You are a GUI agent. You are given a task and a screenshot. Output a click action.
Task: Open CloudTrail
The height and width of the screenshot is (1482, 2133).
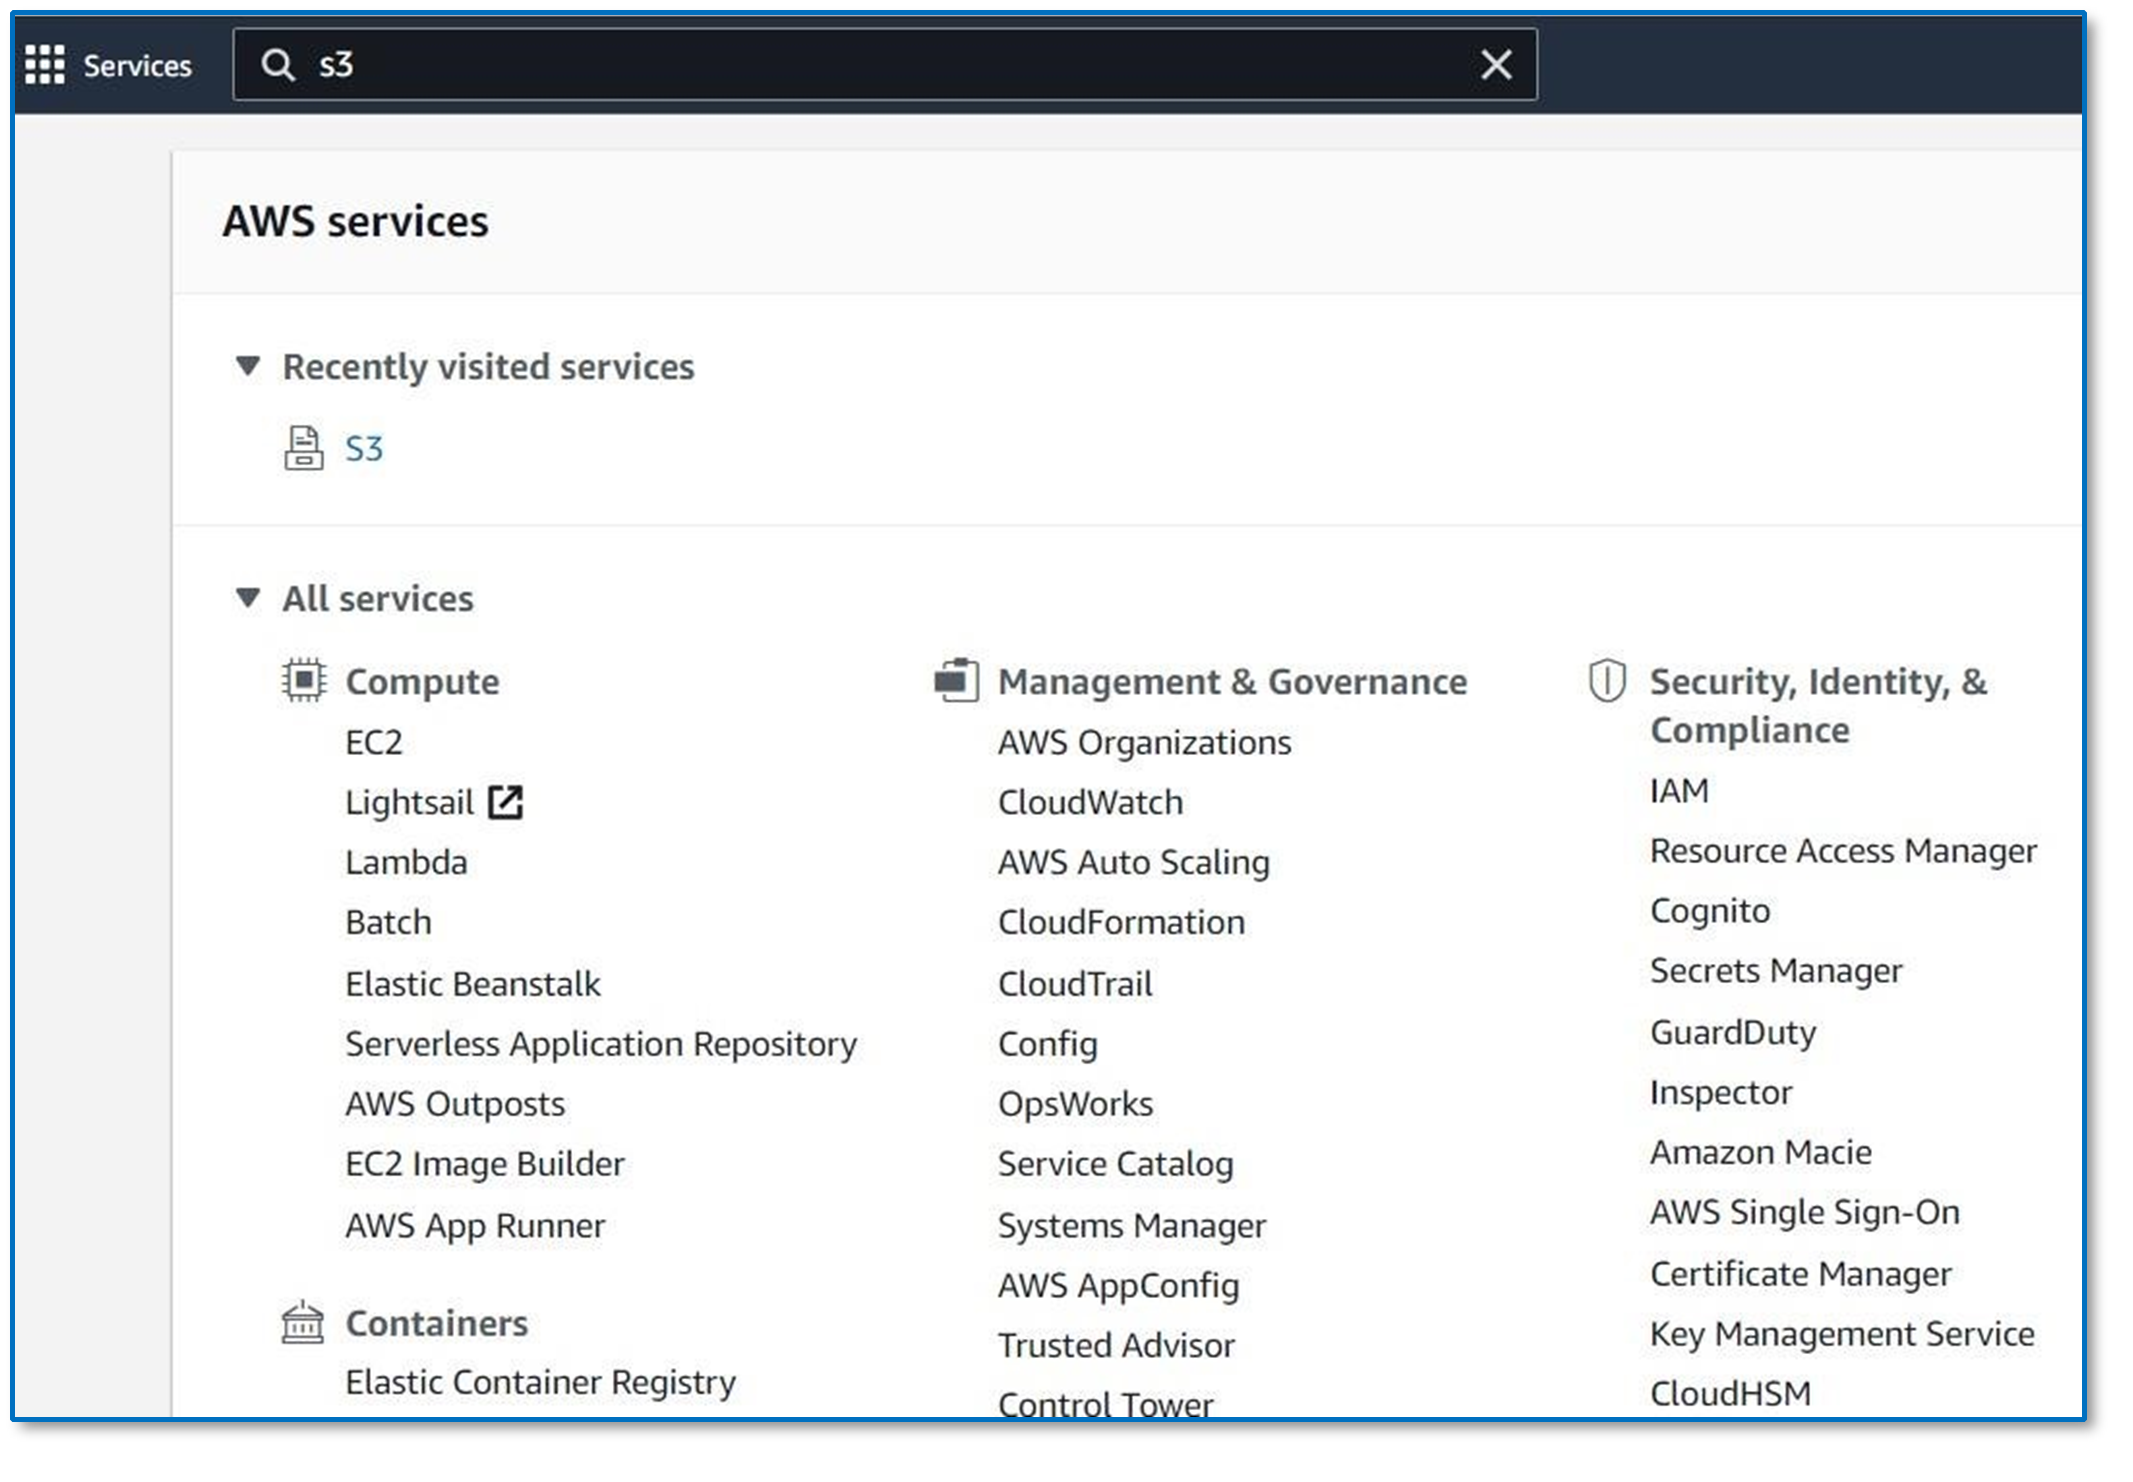[1076, 984]
